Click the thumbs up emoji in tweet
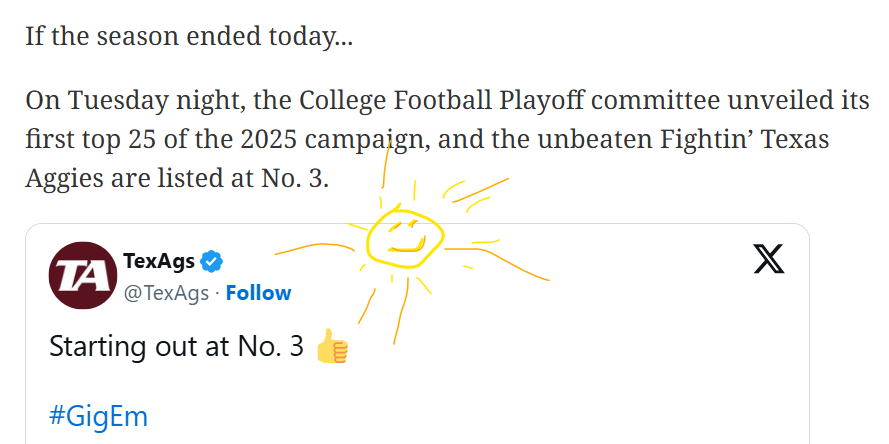 (331, 348)
